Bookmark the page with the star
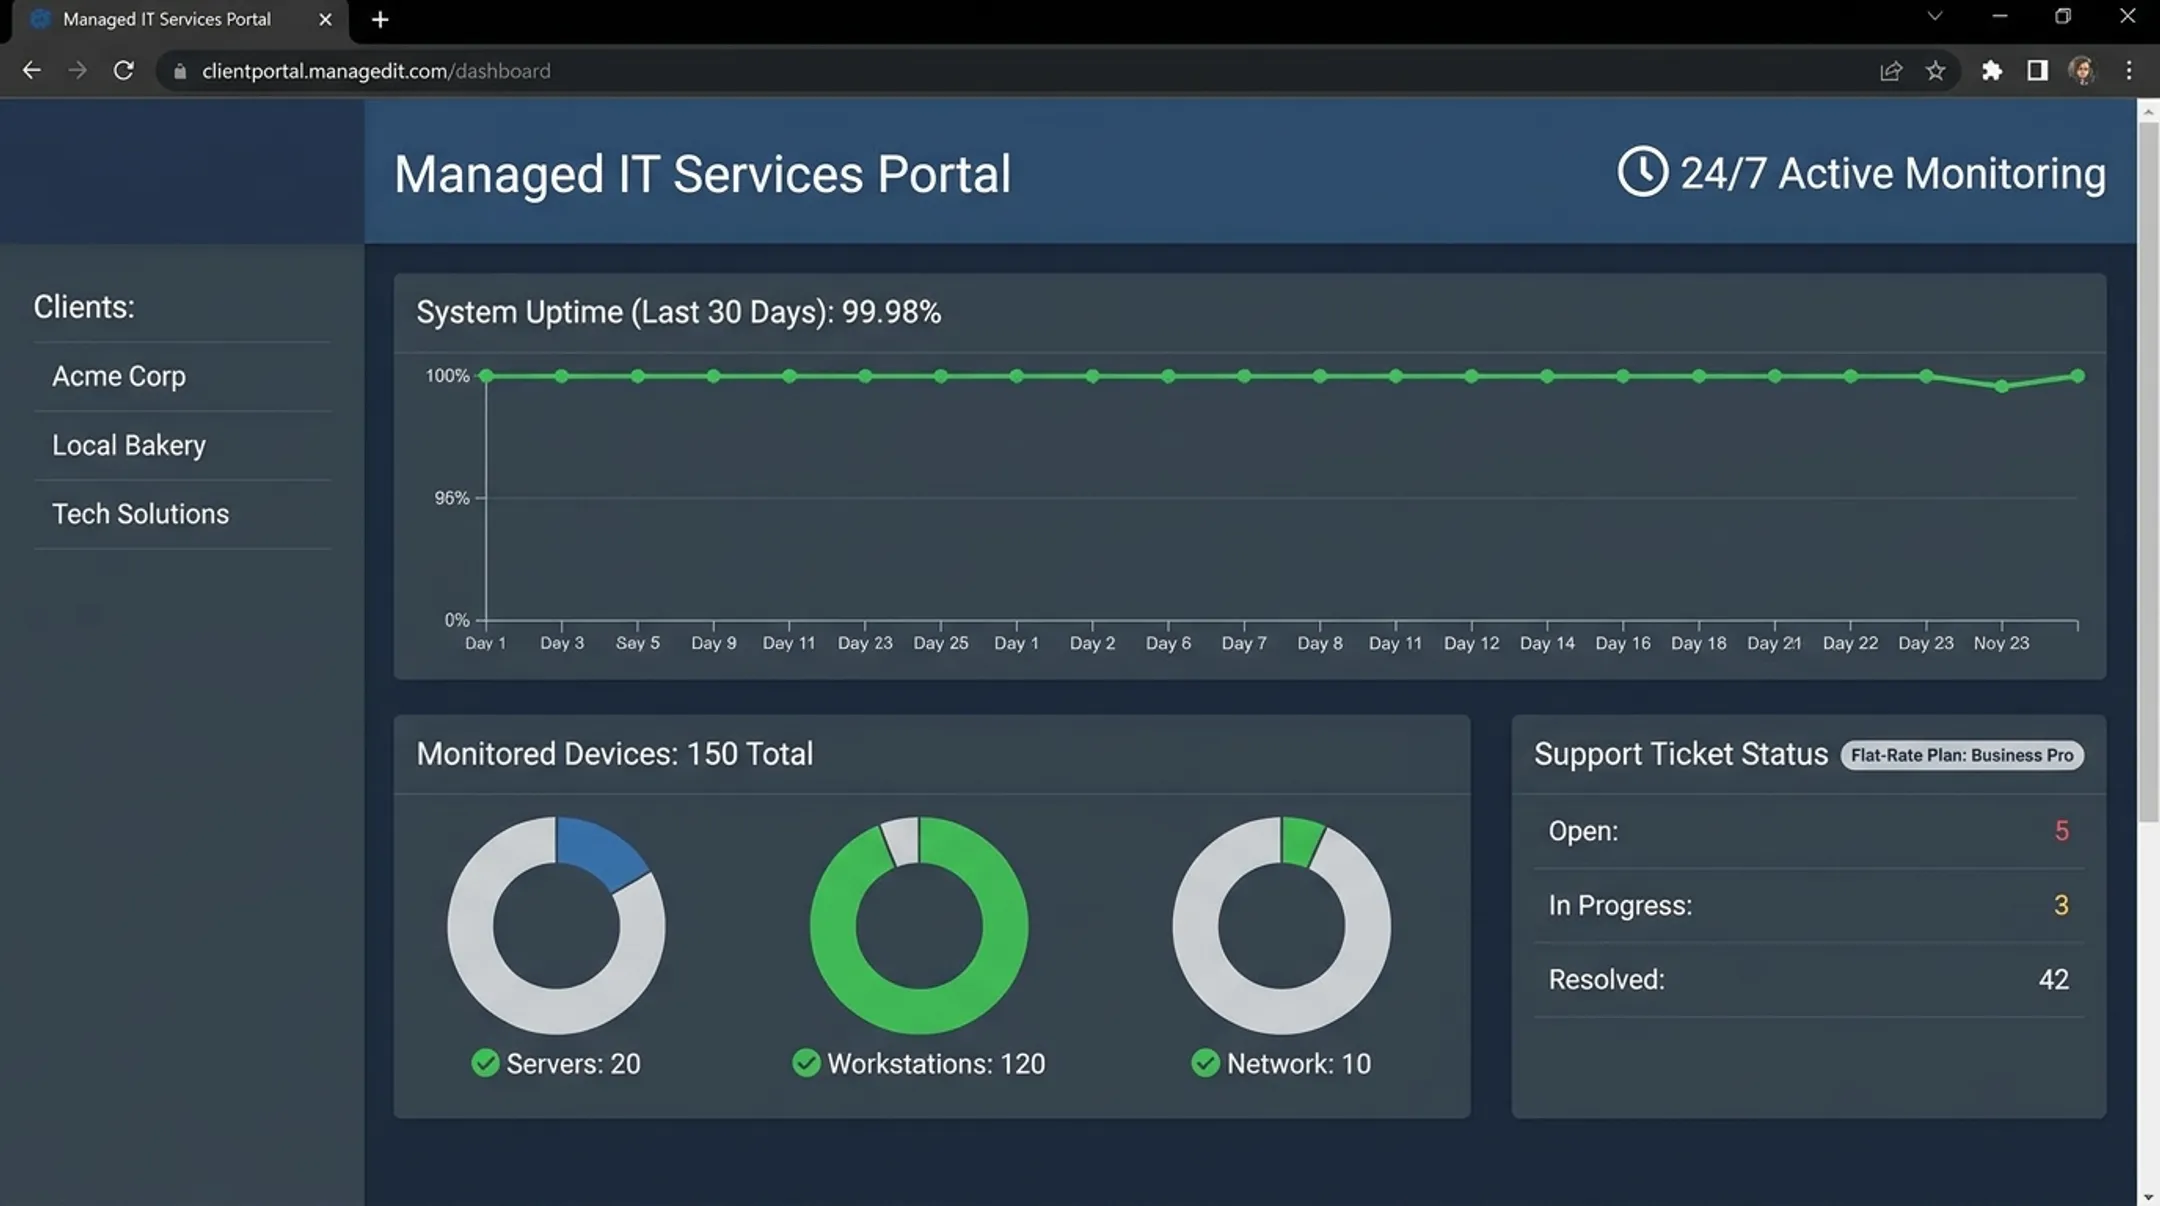The height and width of the screenshot is (1206, 2160). pos(1936,71)
